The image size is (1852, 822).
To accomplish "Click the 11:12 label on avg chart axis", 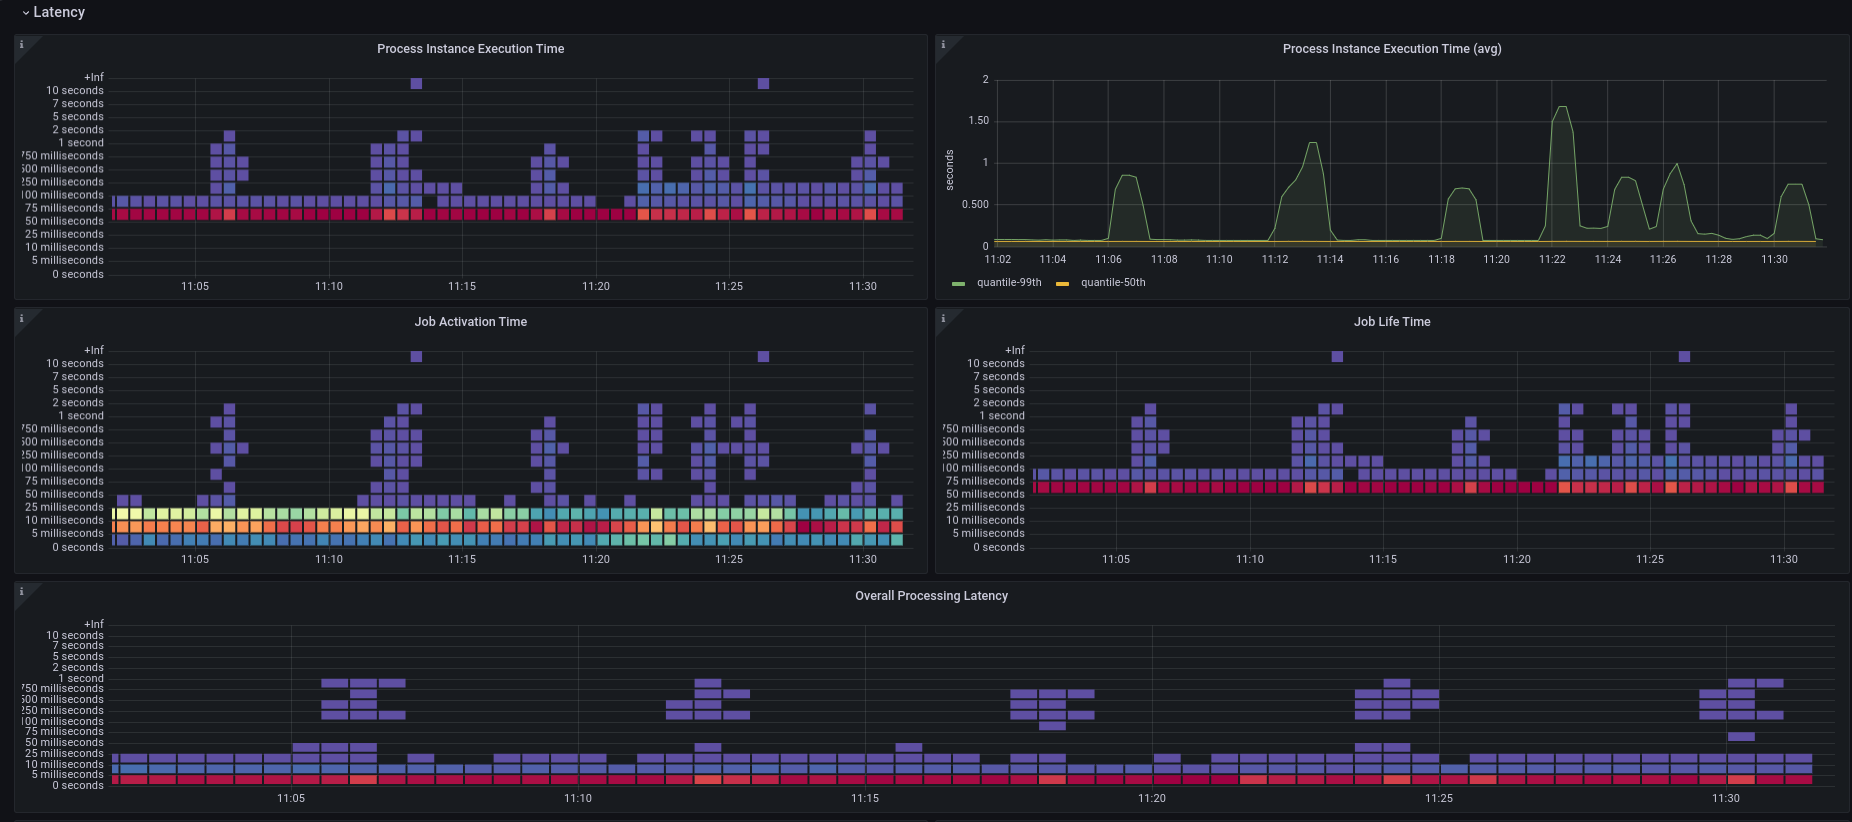I will click(1275, 260).
